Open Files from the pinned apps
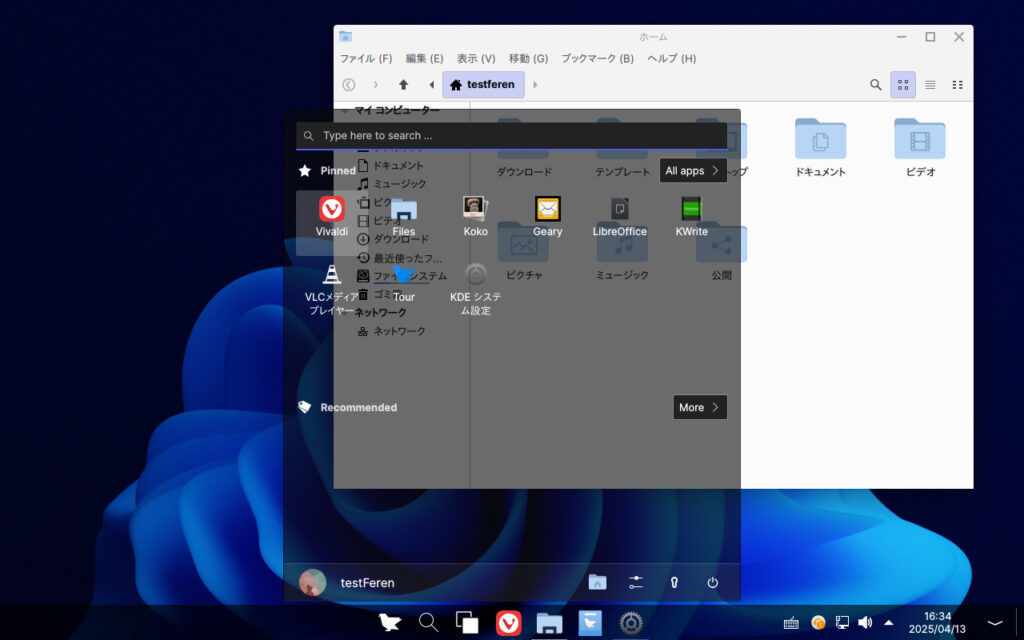1024x640 pixels. coord(403,216)
